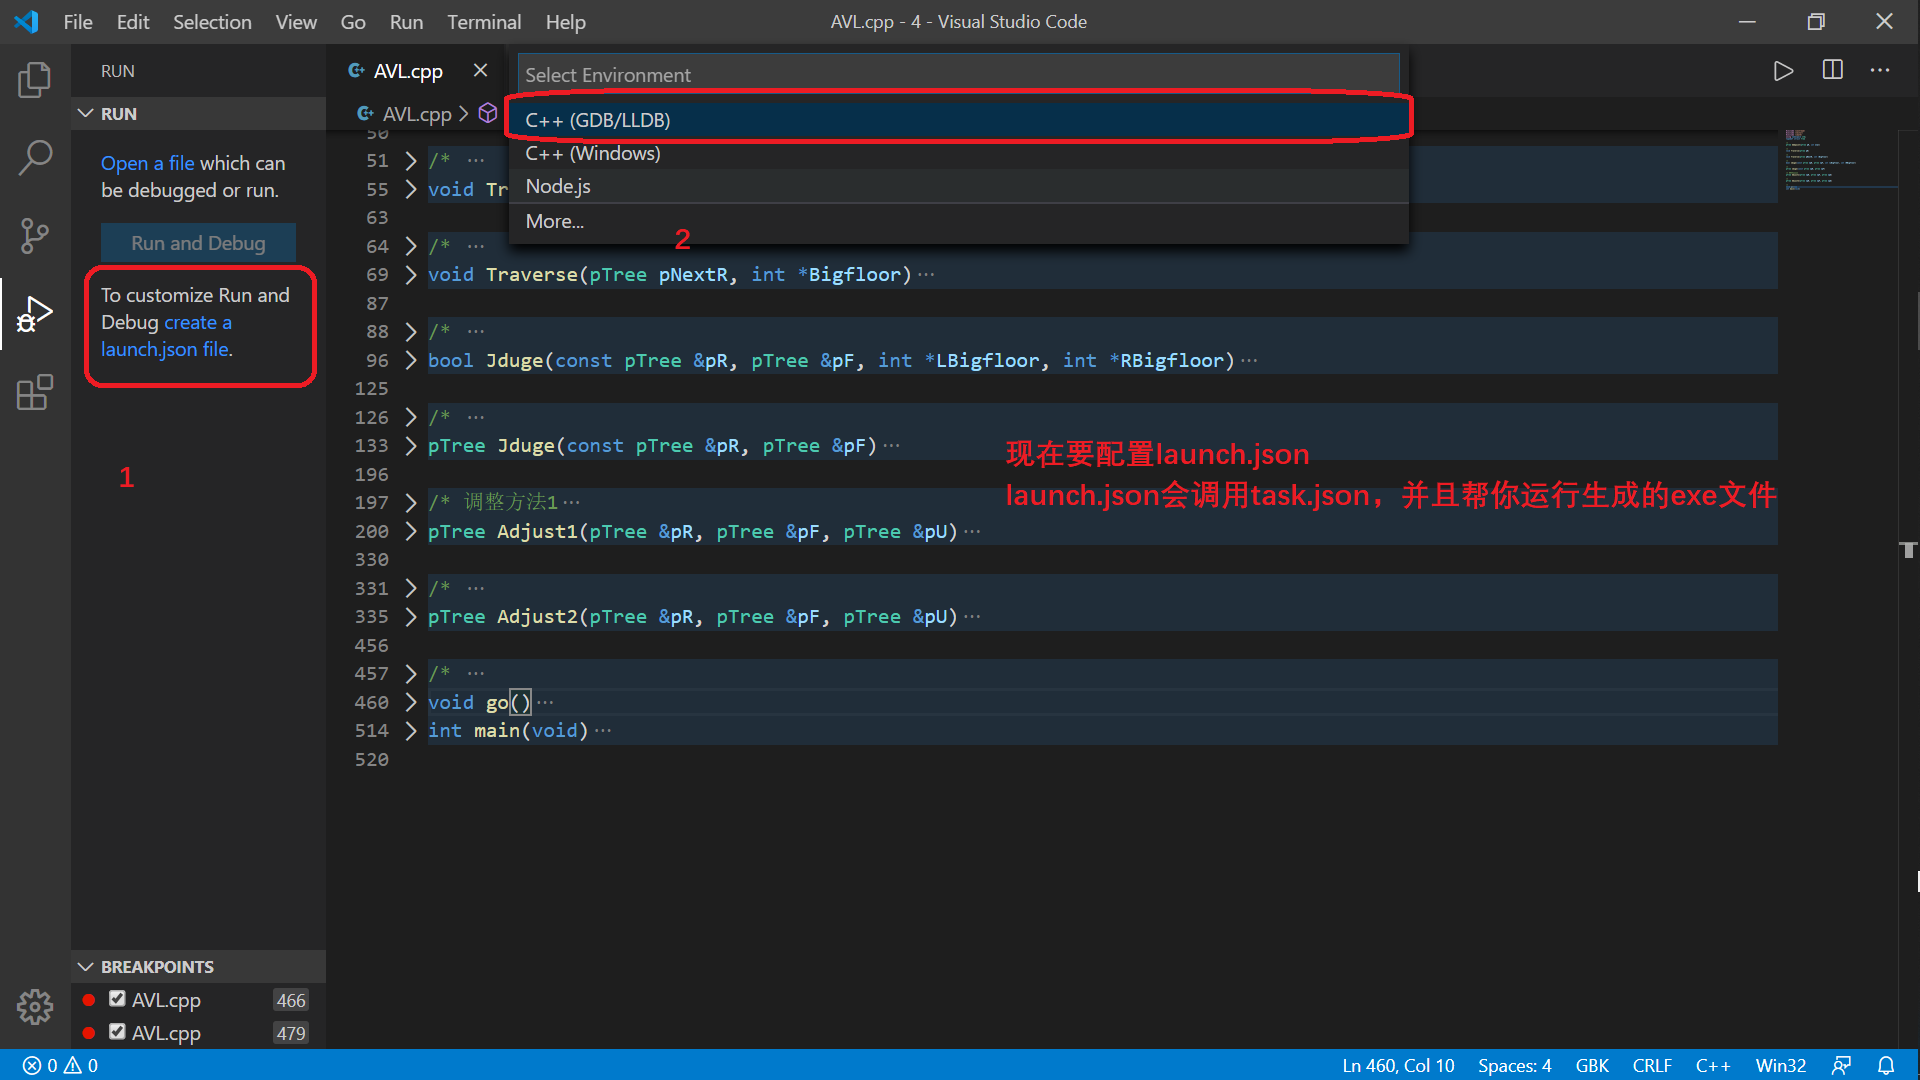Click the VS Code logo icon

26,21
